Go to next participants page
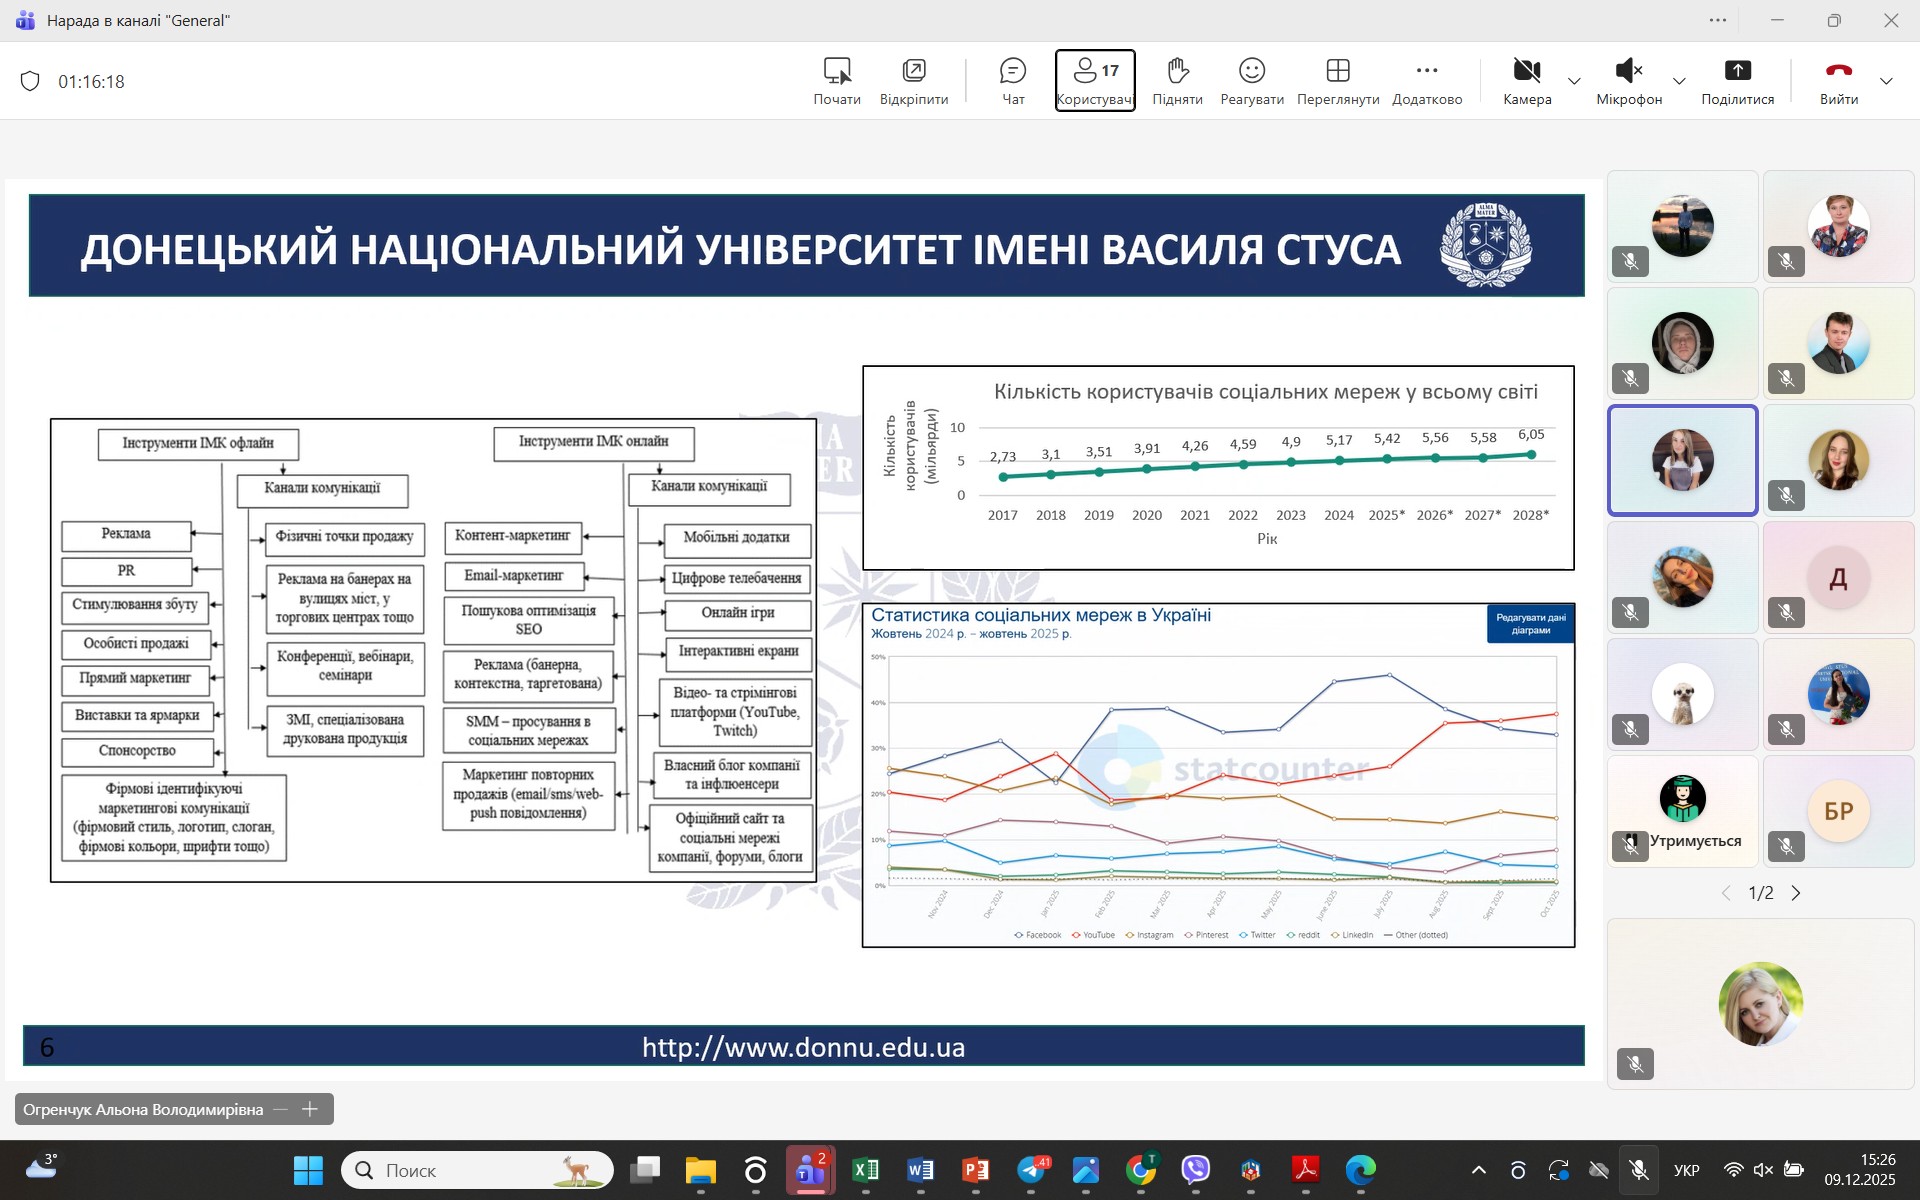This screenshot has width=1920, height=1200. pos(1796,893)
